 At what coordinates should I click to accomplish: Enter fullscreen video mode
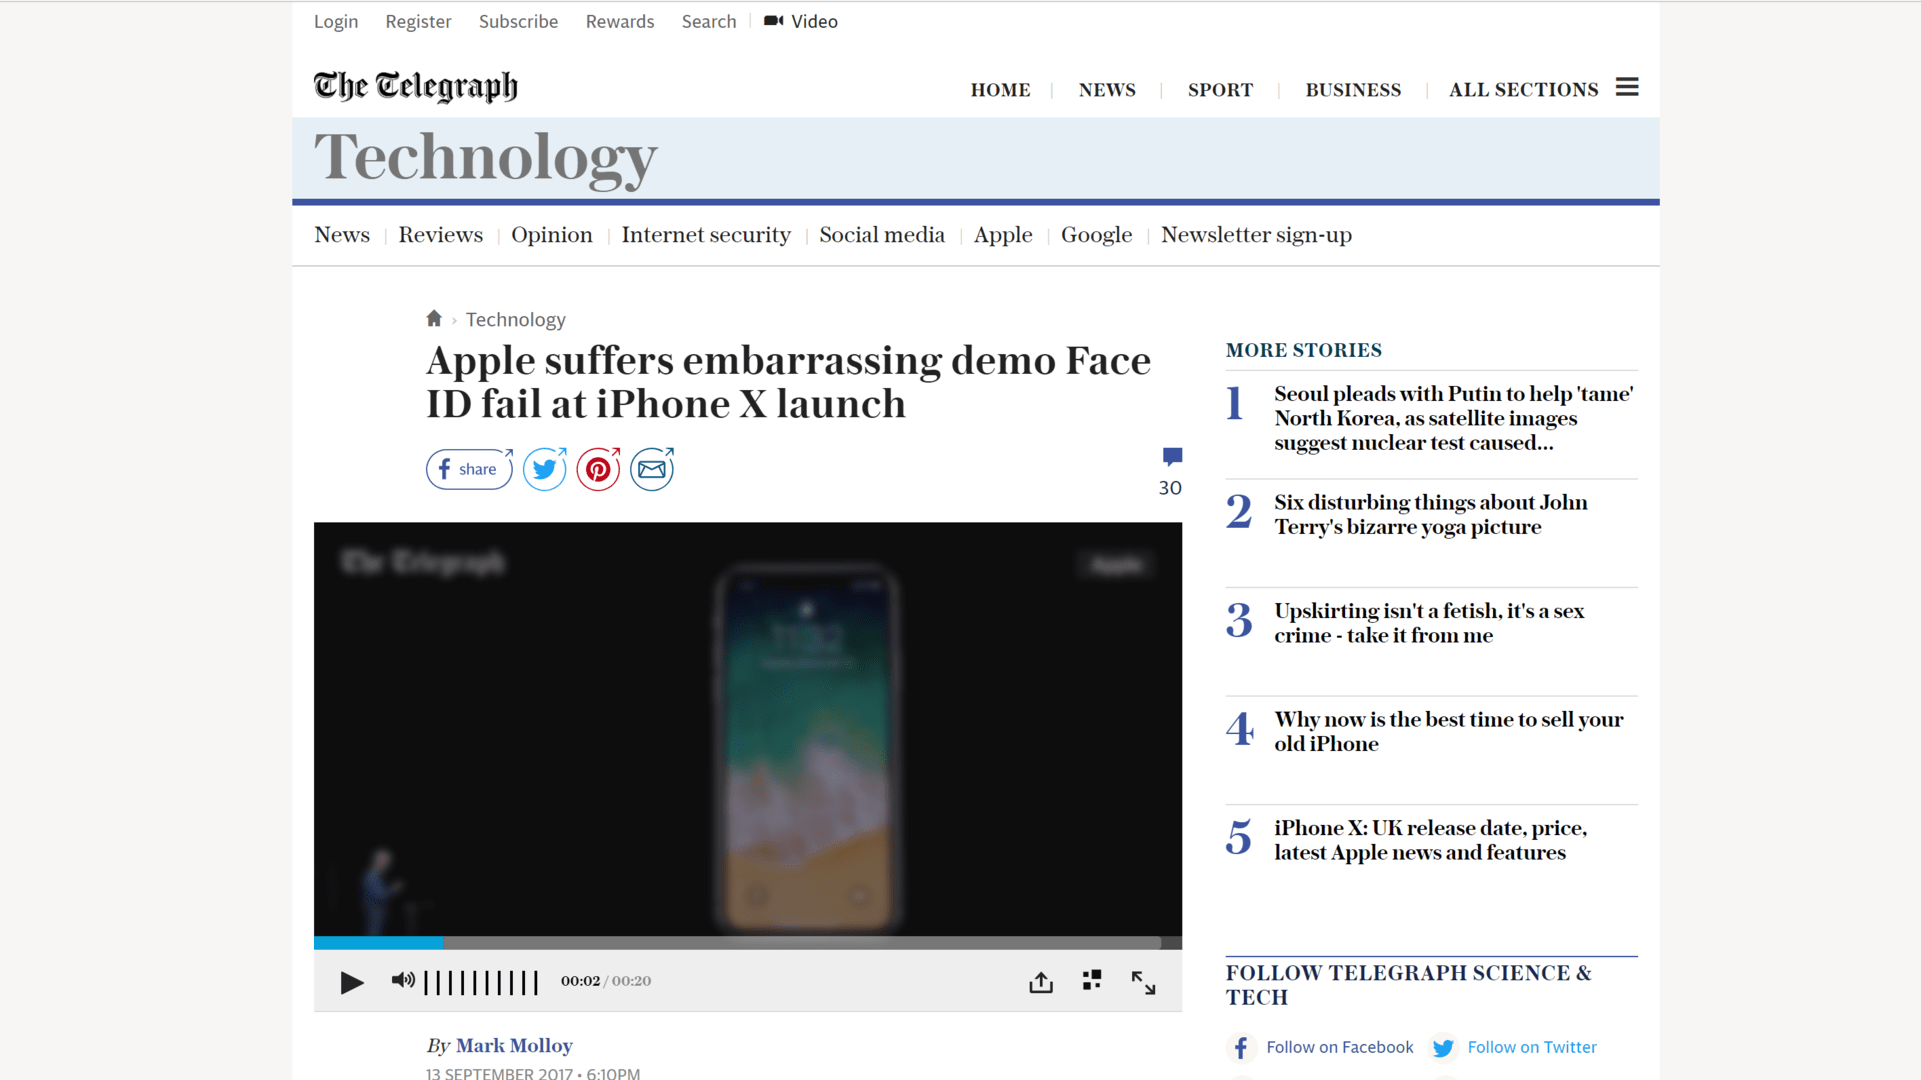[x=1143, y=982]
